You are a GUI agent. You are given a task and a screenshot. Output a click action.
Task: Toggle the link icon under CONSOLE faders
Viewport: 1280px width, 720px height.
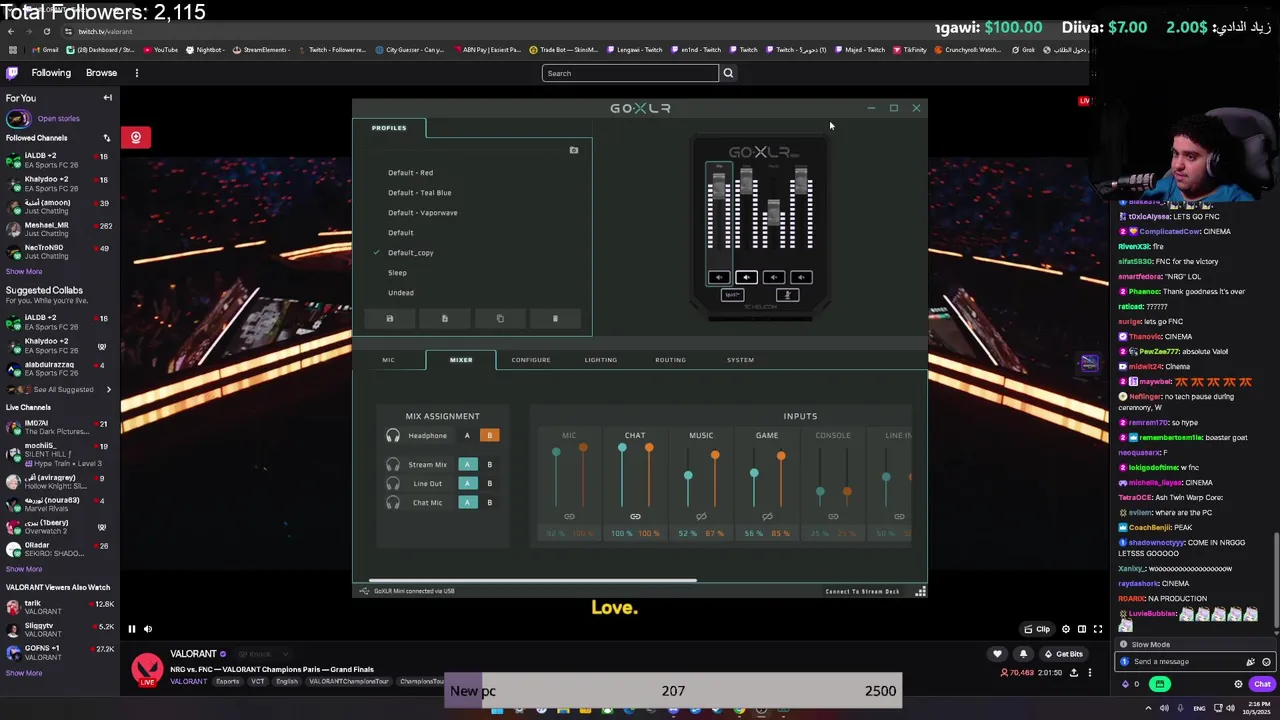point(833,516)
